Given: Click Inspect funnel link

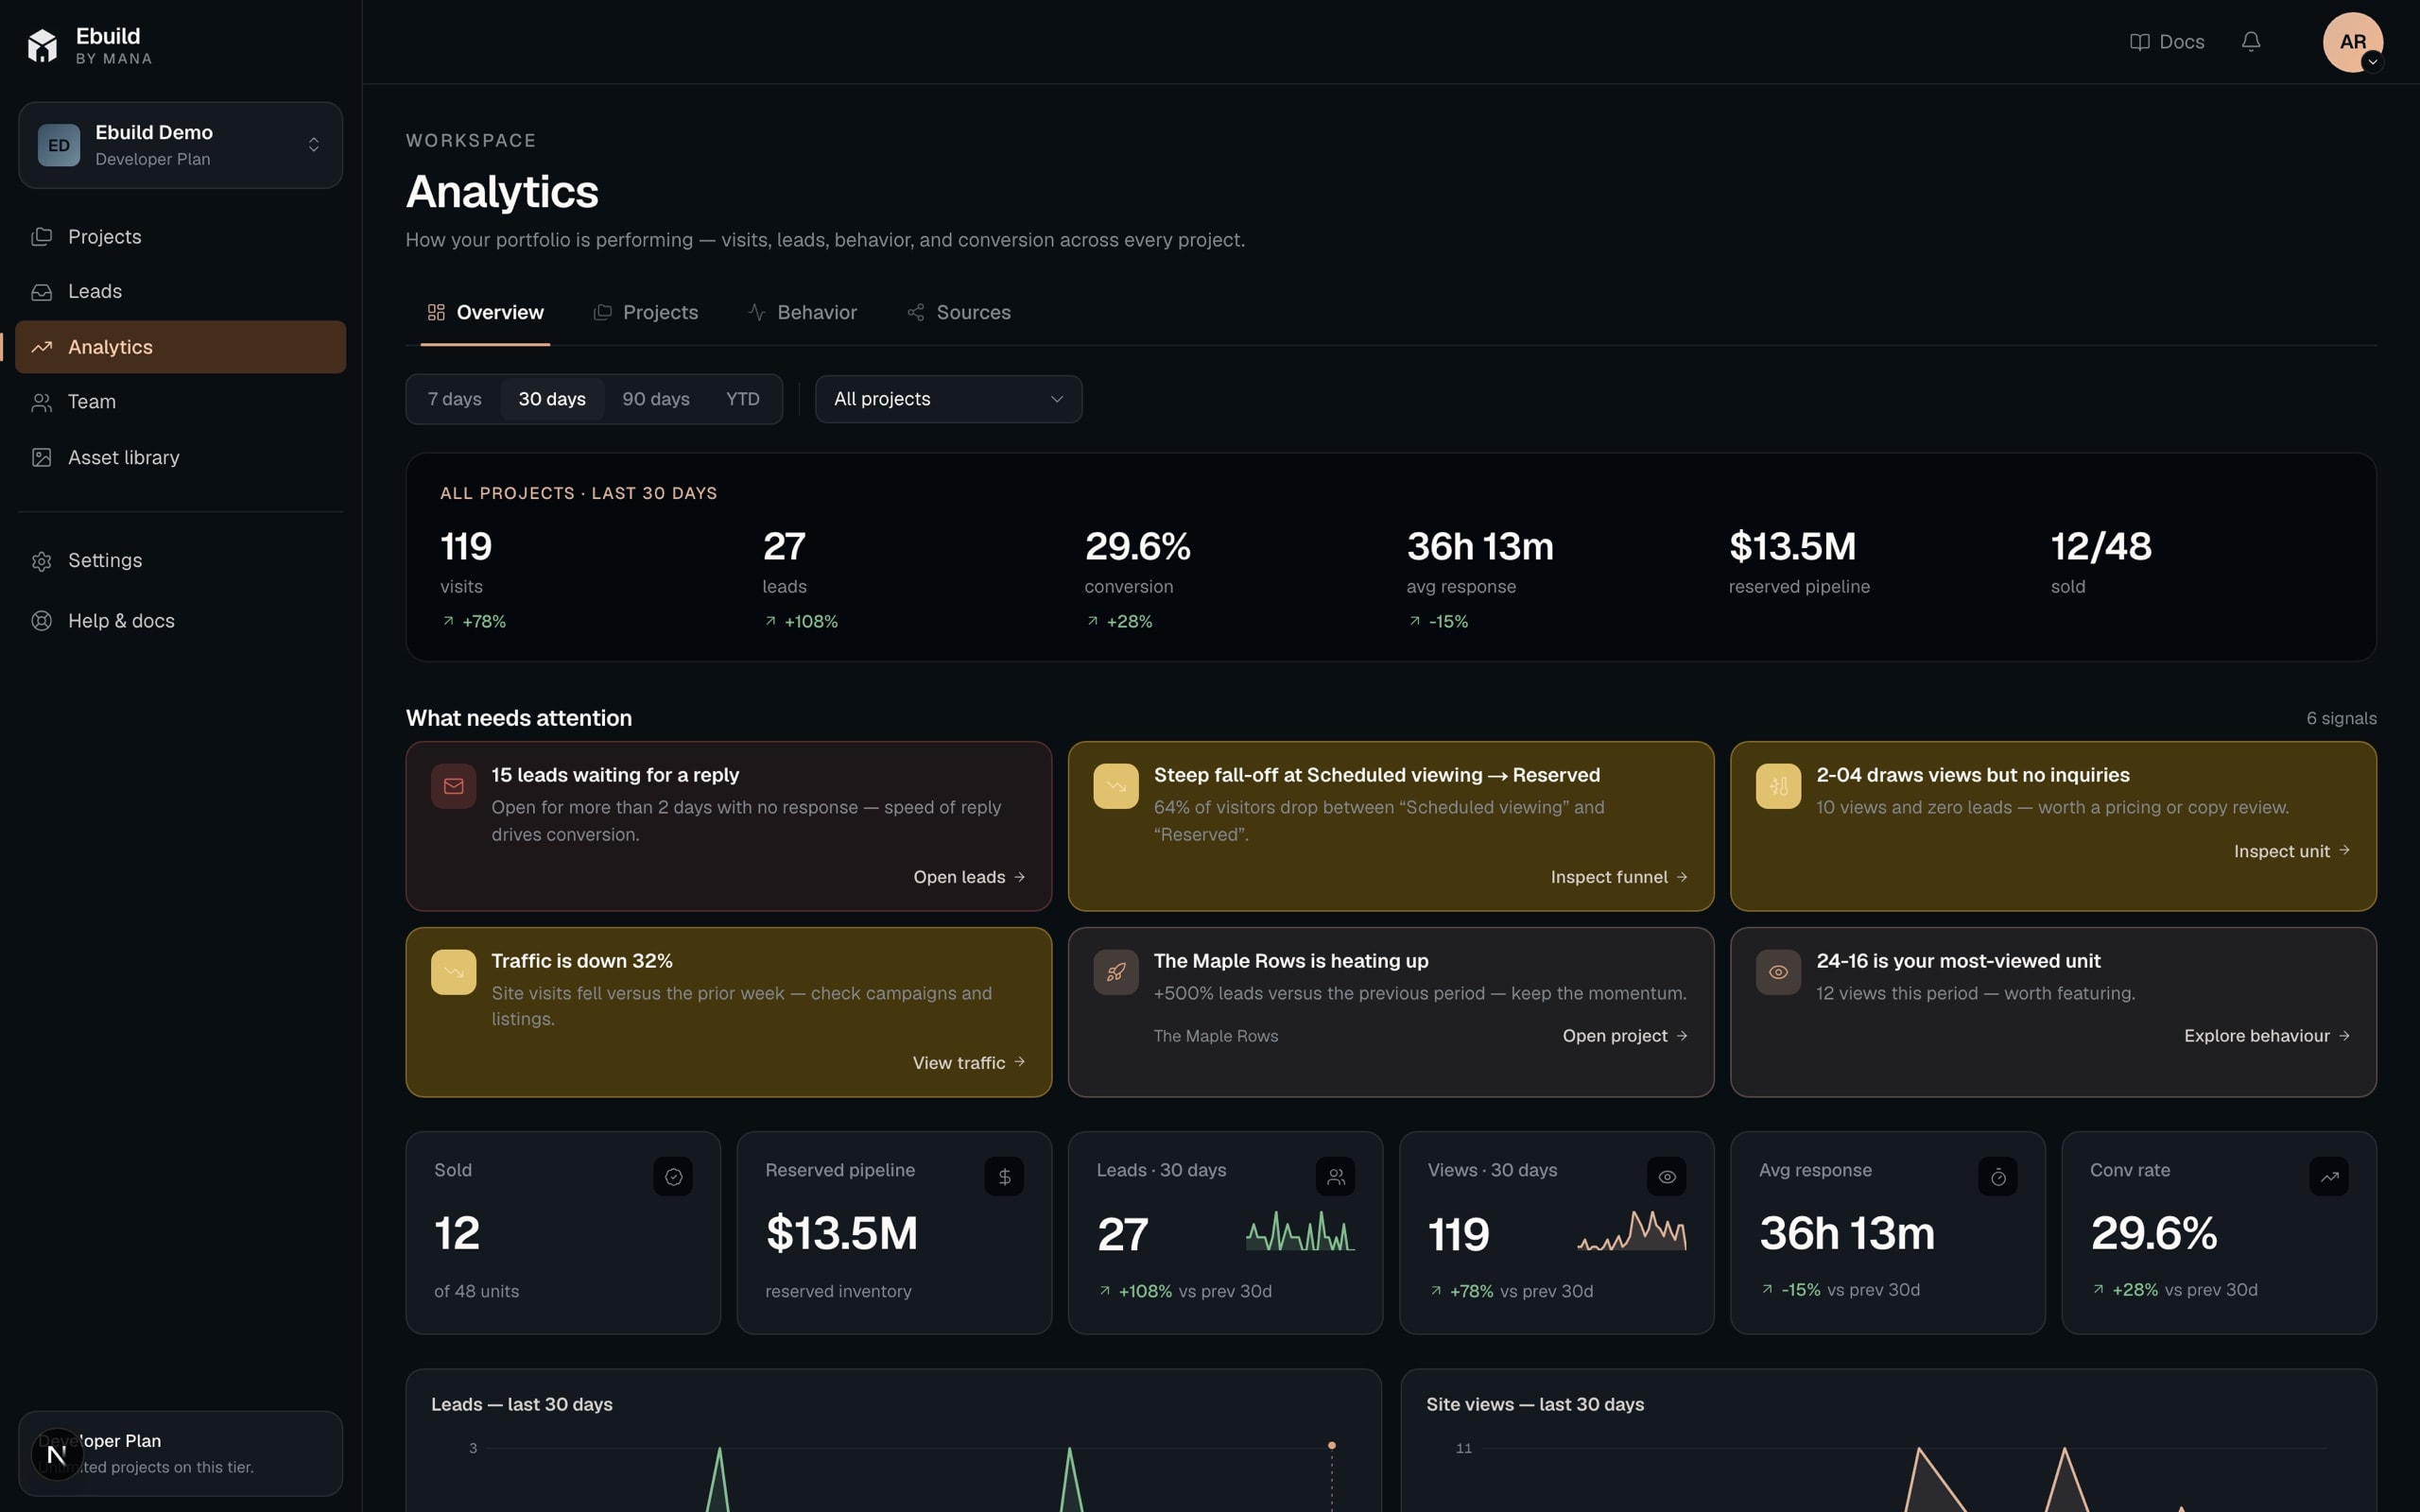Looking at the screenshot, I should [1619, 877].
